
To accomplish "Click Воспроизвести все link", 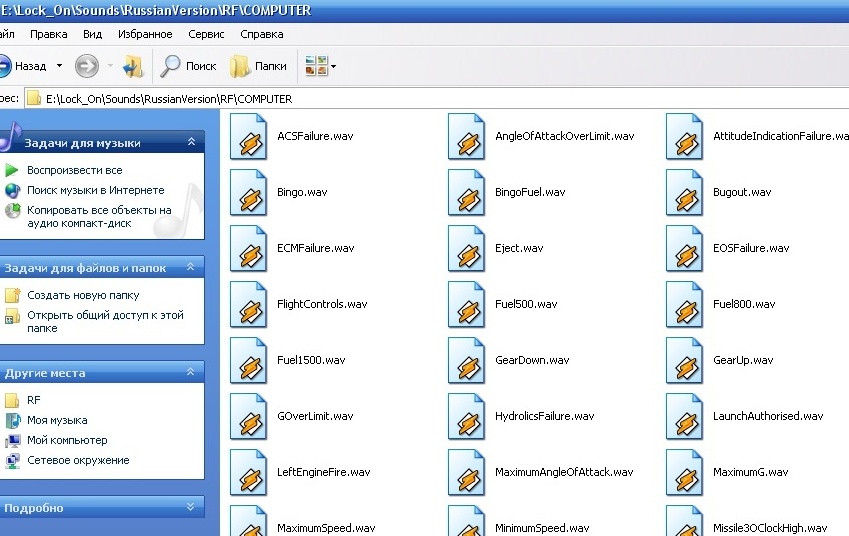I will pos(75,170).
